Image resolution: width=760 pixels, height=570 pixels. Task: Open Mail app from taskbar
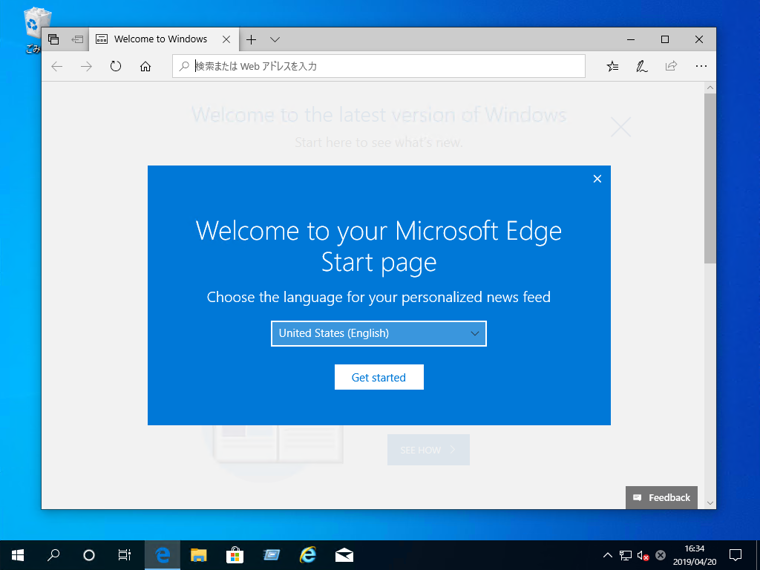click(344, 555)
